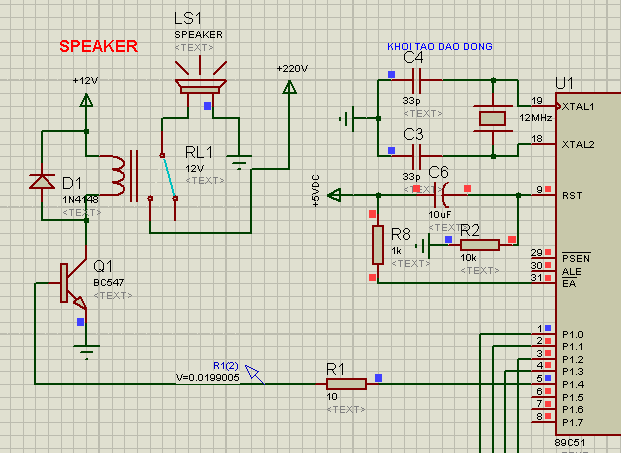This screenshot has height=453, width=621.
Task: Click the RL1 reference label
Action: pos(199,152)
